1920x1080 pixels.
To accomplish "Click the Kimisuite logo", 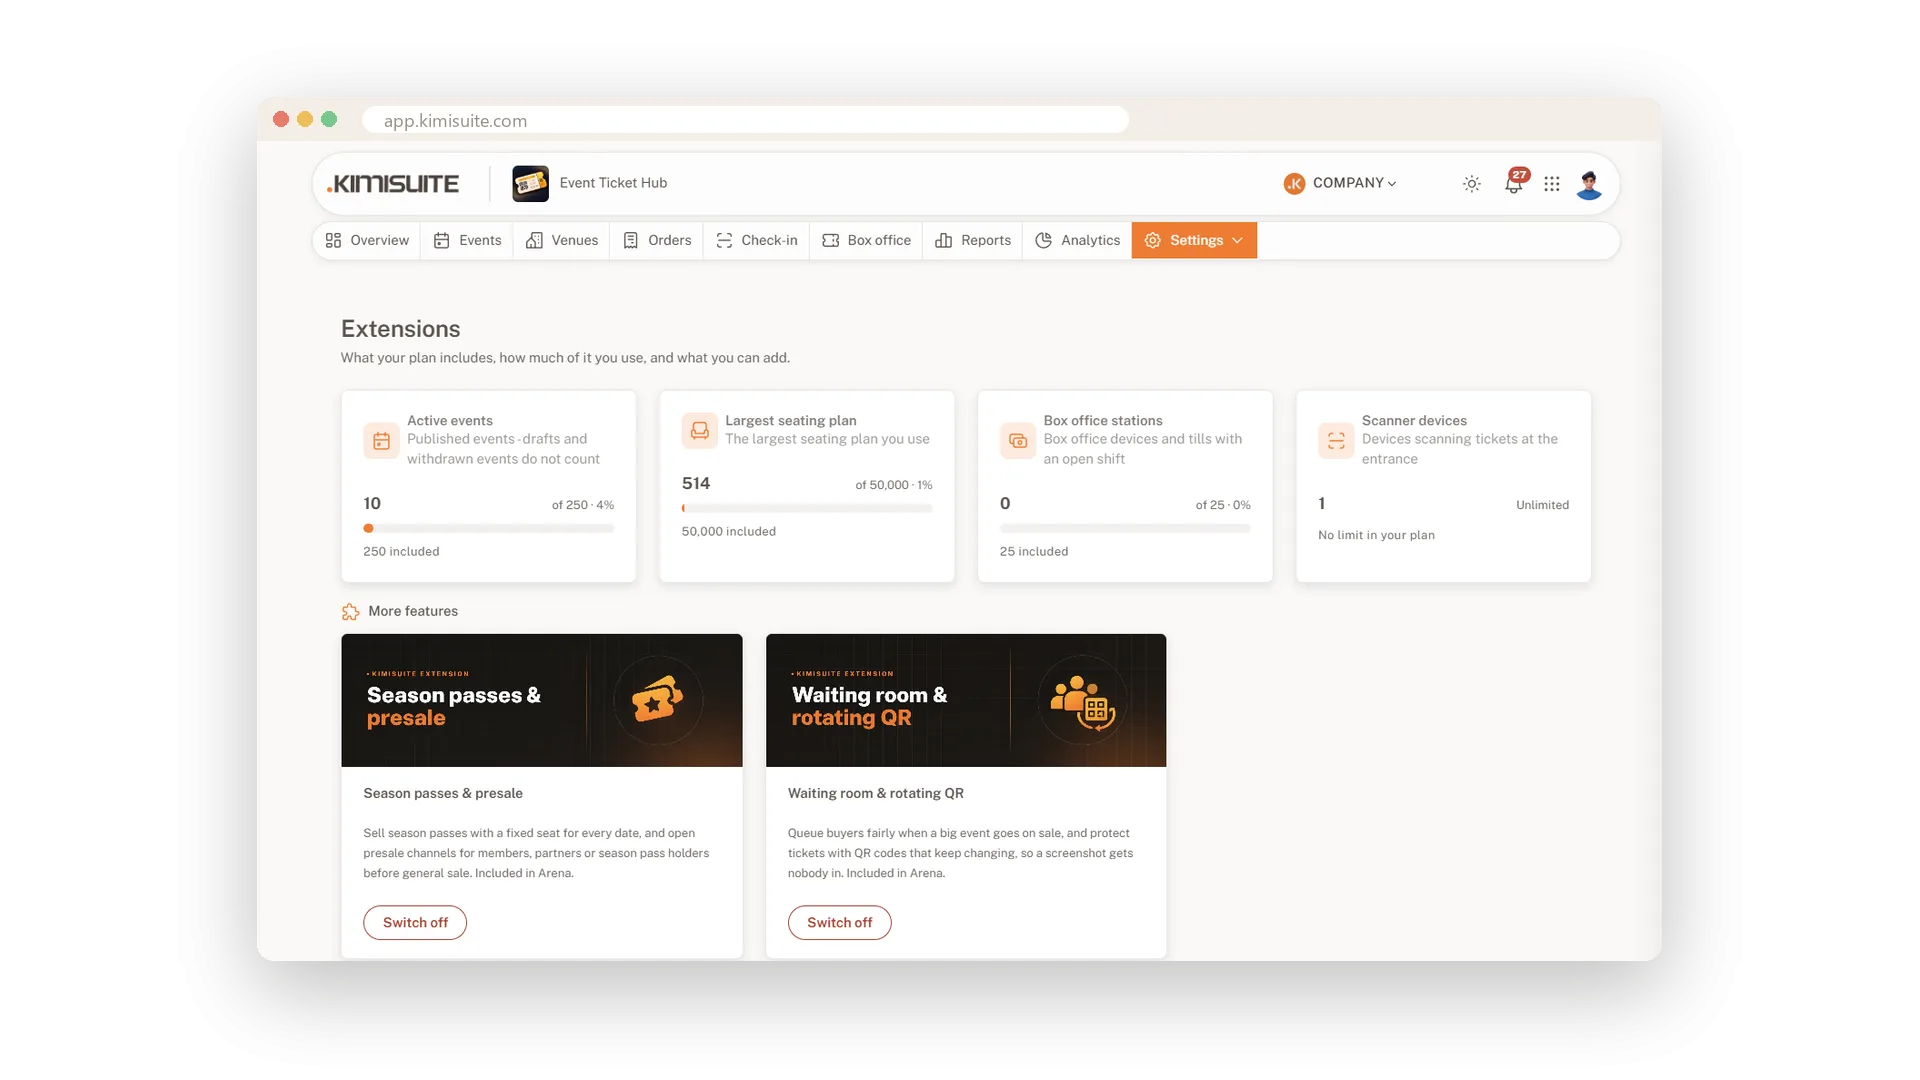I will tap(393, 184).
